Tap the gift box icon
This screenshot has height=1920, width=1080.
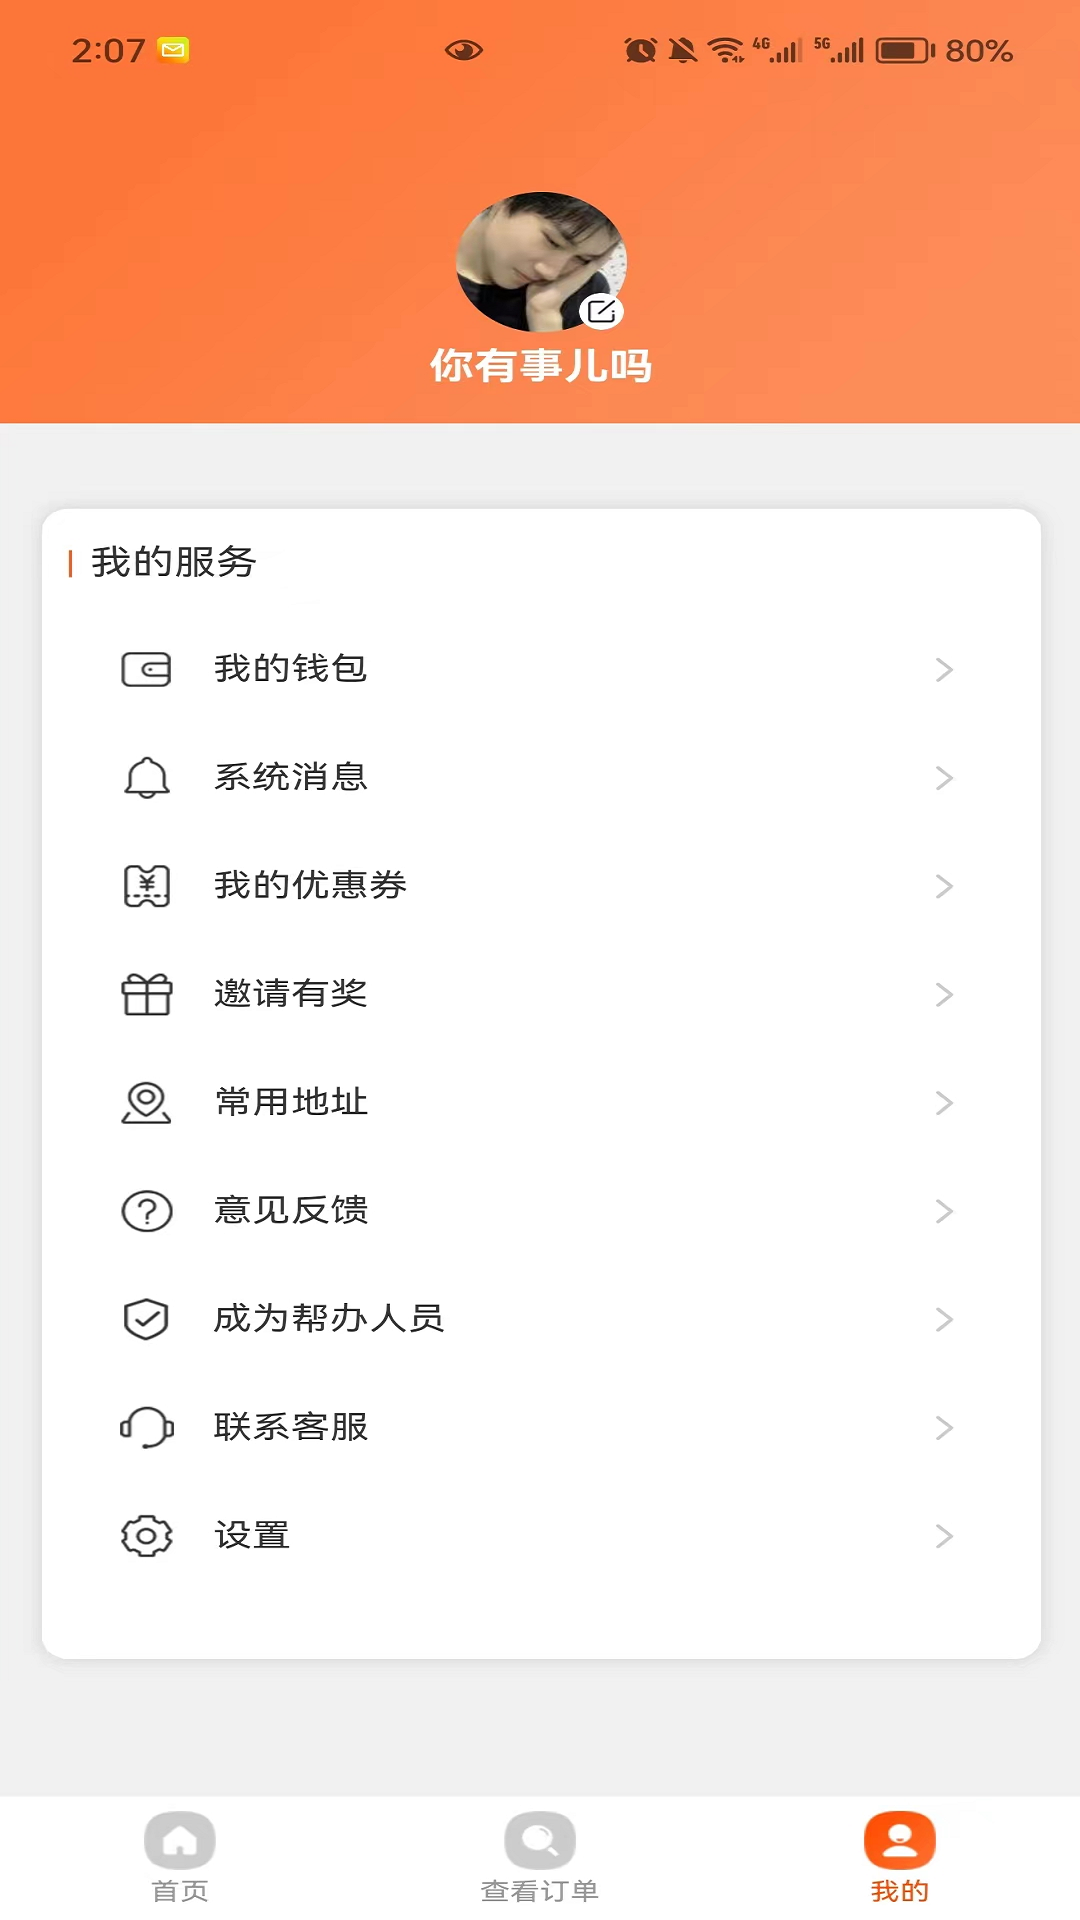(x=146, y=994)
